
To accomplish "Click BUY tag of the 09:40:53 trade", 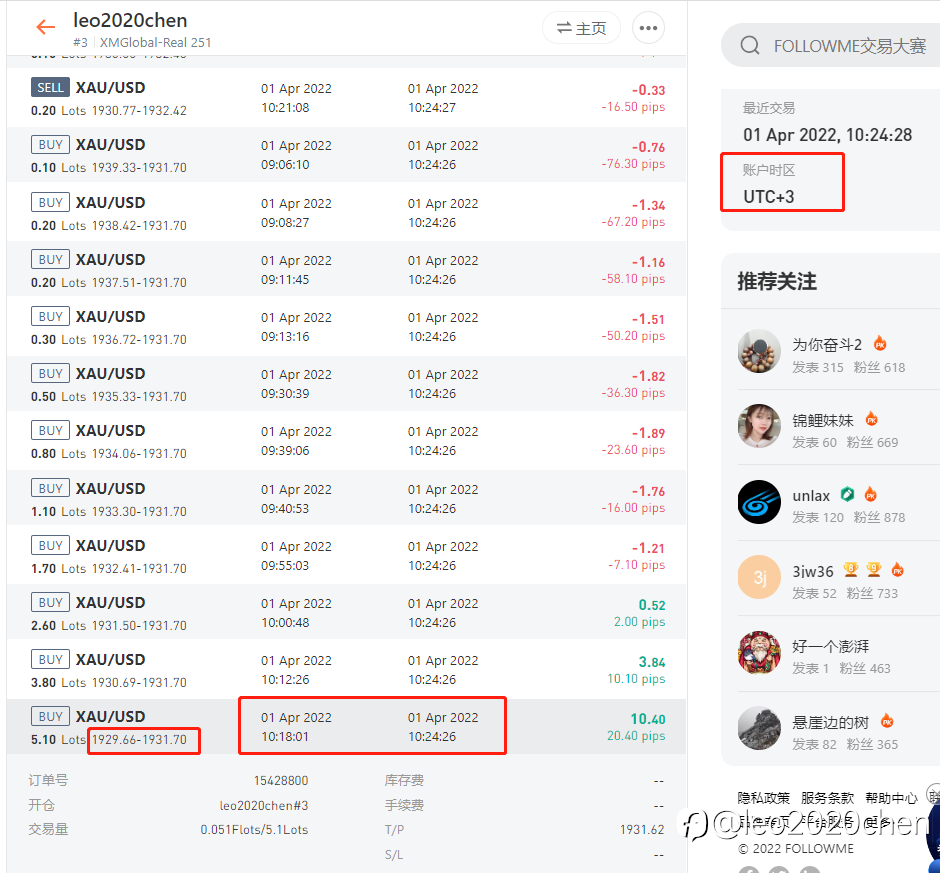I will tap(50, 489).
